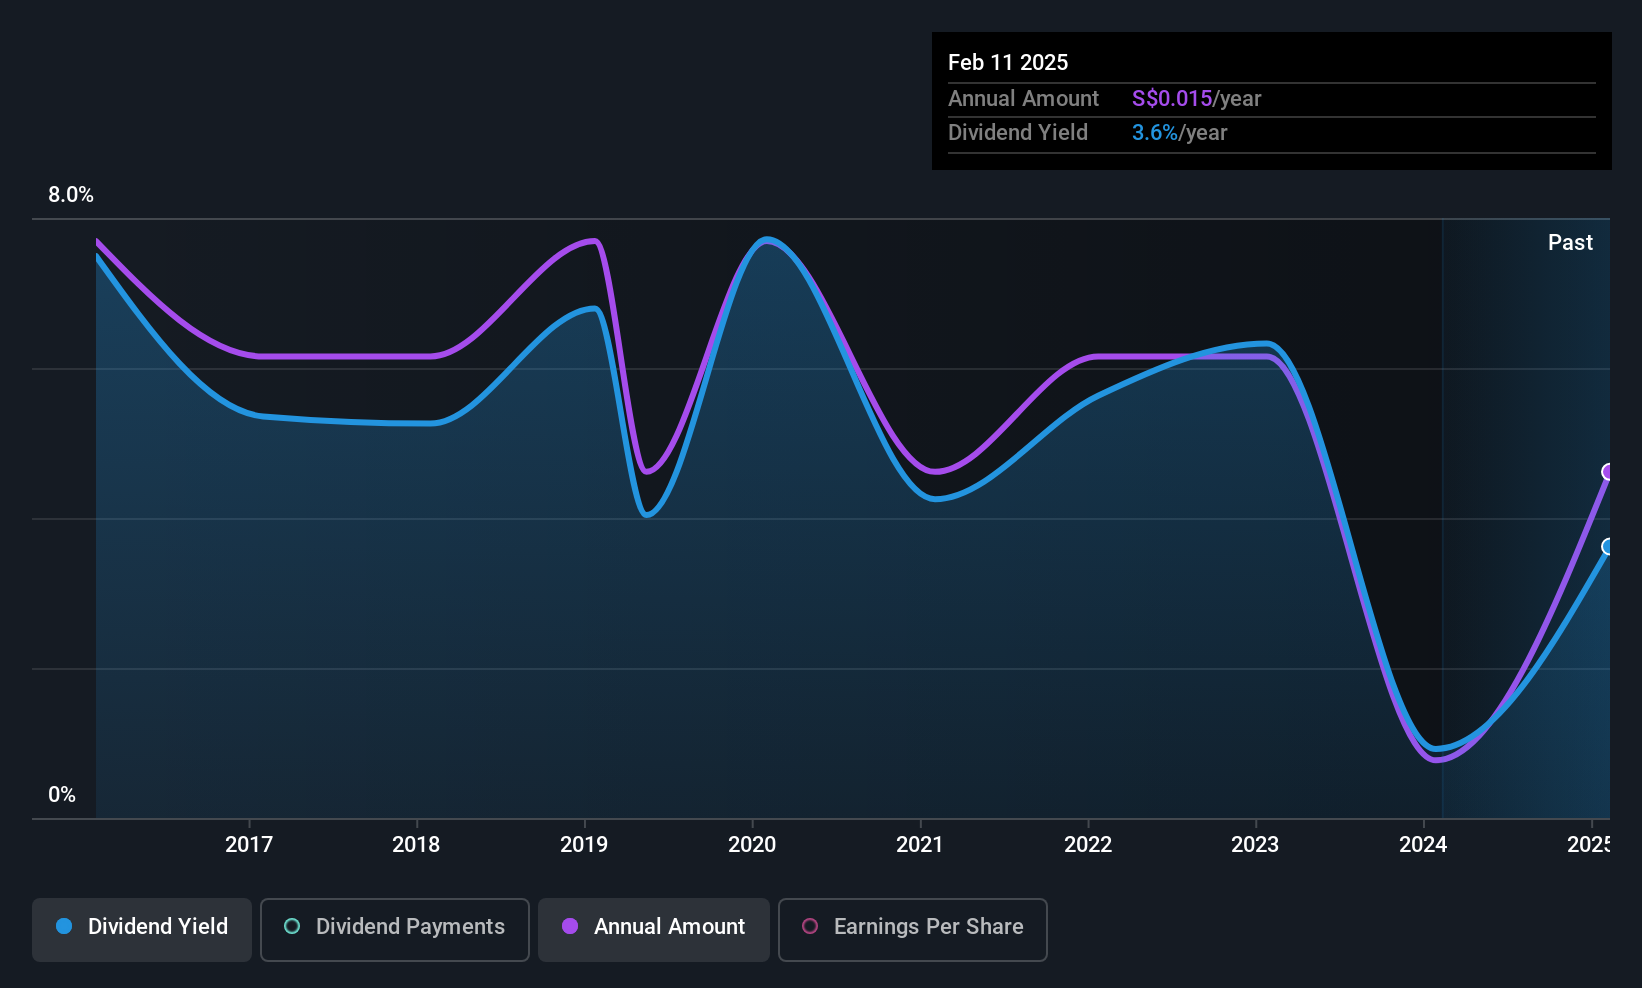Toggle the Annual Amount series visibility
Image resolution: width=1642 pixels, height=988 pixels.
coord(653,928)
